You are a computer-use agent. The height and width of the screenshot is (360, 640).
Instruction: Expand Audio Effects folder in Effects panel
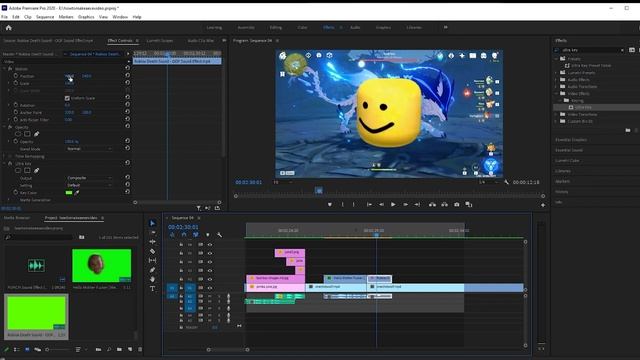pyautogui.click(x=556, y=80)
